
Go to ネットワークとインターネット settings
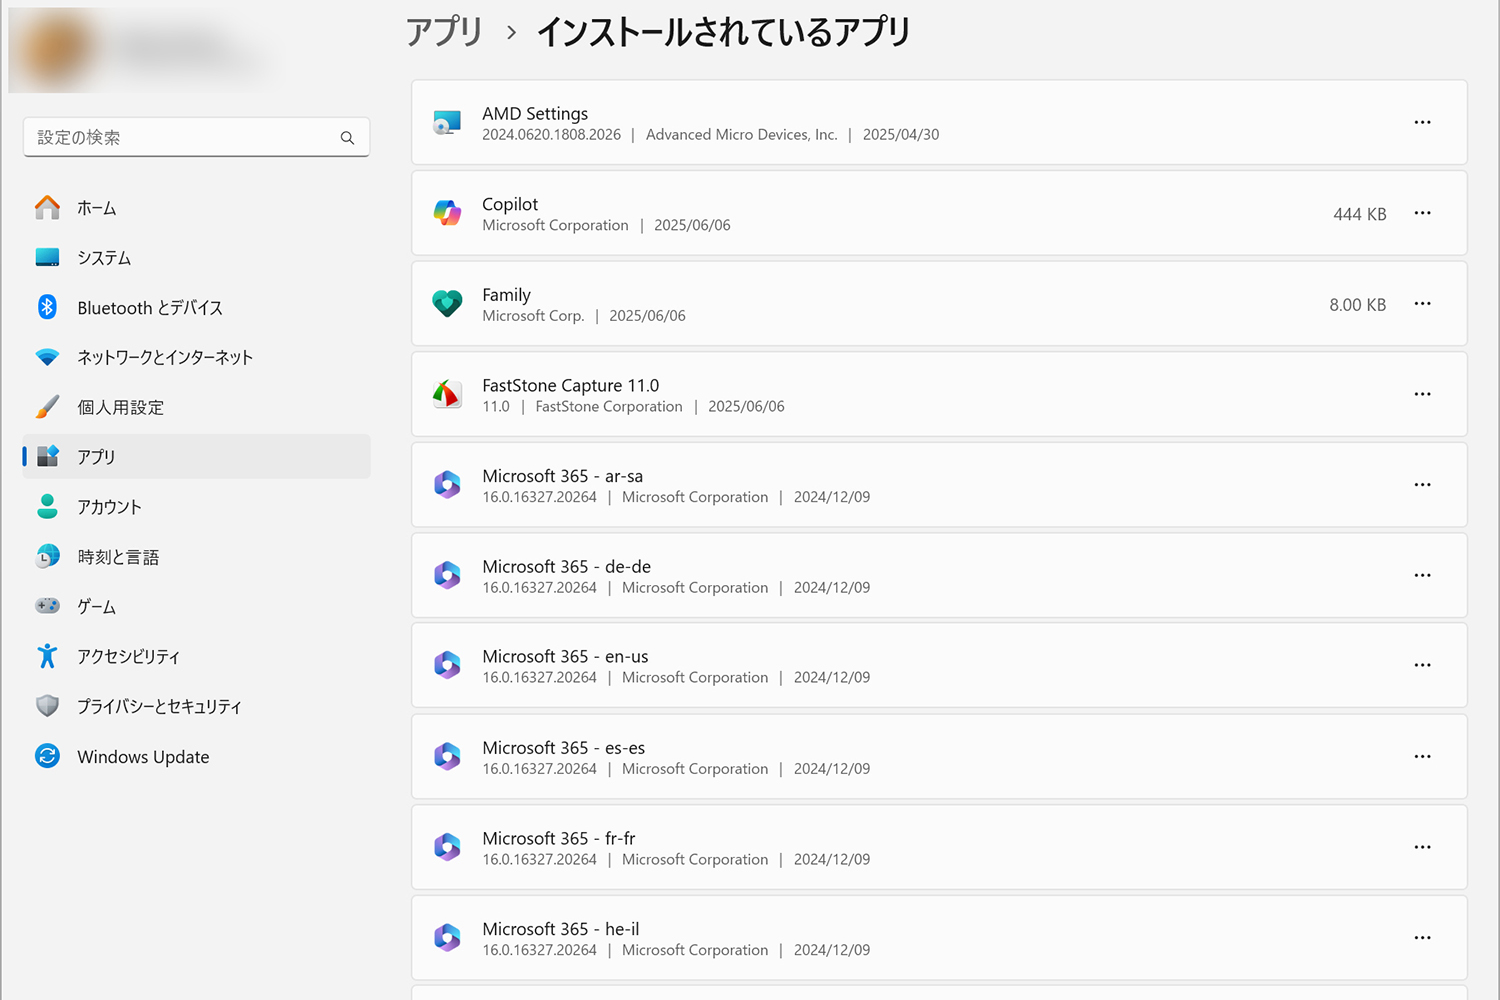point(165,357)
